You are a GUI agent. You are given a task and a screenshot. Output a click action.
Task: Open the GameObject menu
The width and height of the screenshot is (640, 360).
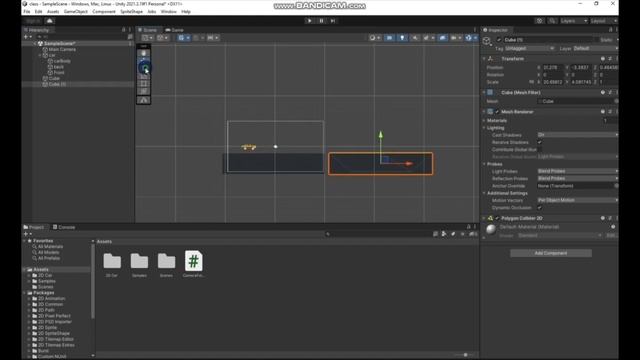[76, 12]
